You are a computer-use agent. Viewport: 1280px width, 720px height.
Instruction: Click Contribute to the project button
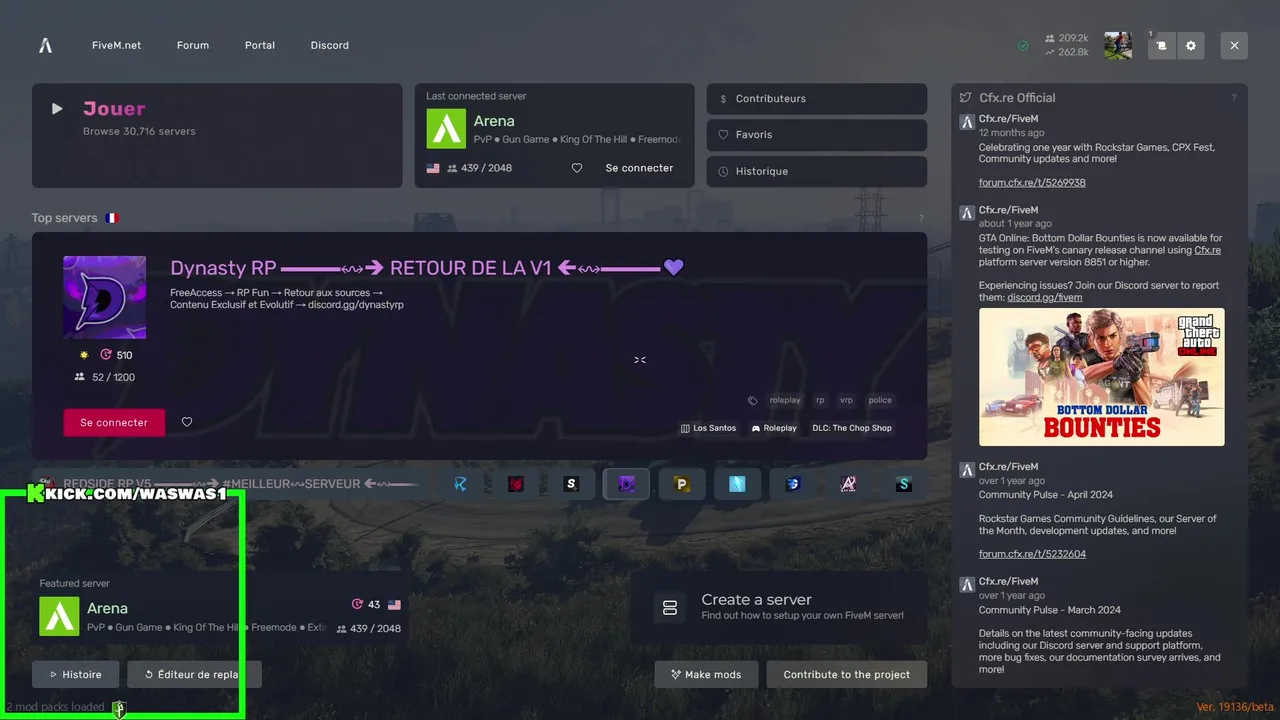[847, 674]
